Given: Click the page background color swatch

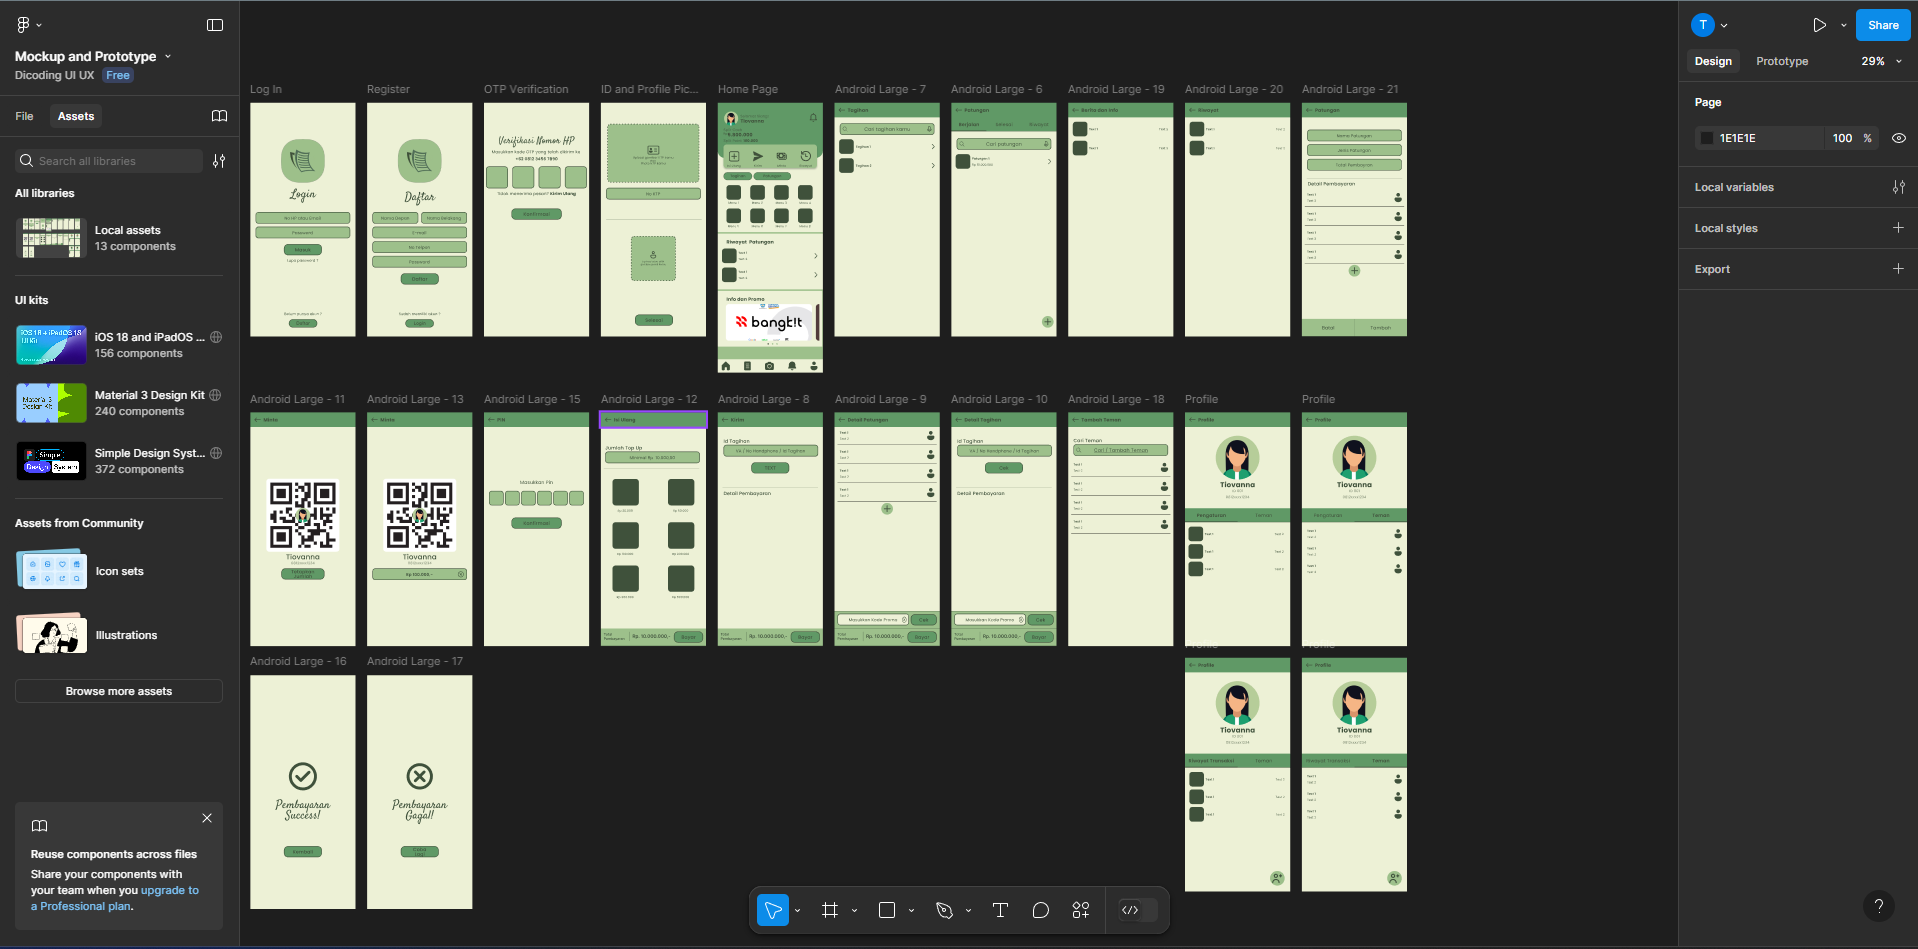Looking at the screenshot, I should click(x=1707, y=138).
